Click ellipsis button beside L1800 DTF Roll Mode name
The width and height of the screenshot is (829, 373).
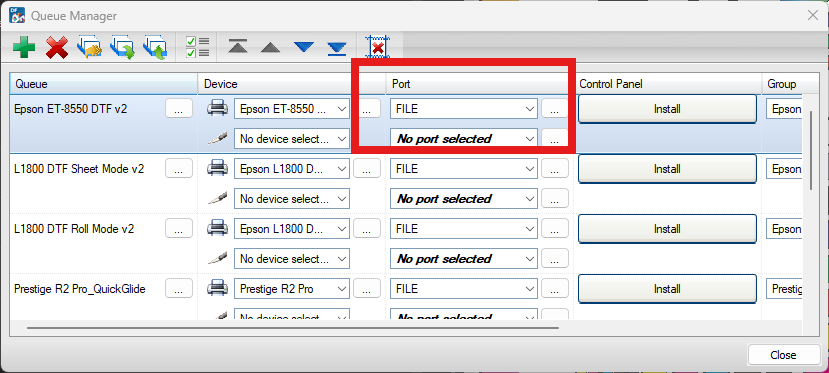click(179, 229)
